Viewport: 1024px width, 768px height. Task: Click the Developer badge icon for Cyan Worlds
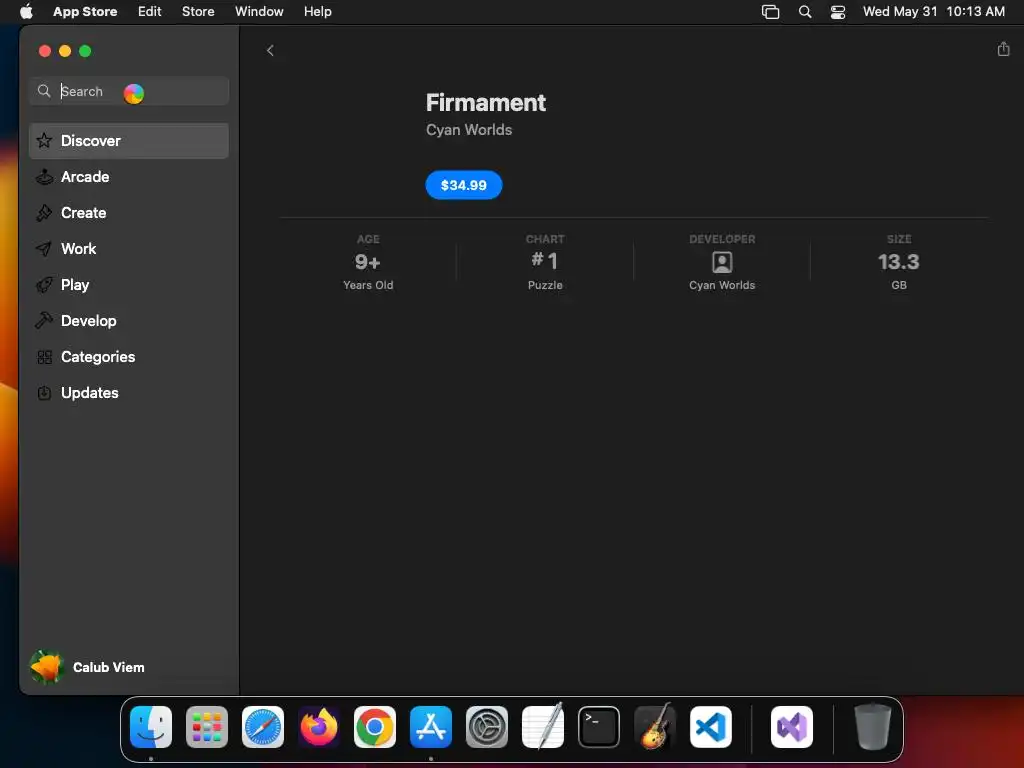[x=722, y=263]
